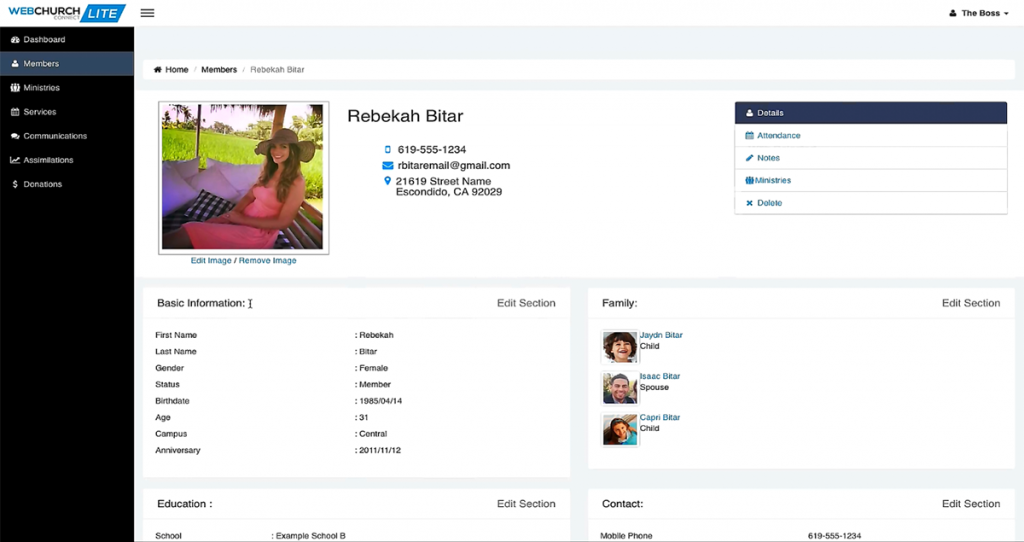Viewport: 1024px width, 542px height.
Task: Open the Assimilations chart section
Action: (x=48, y=160)
